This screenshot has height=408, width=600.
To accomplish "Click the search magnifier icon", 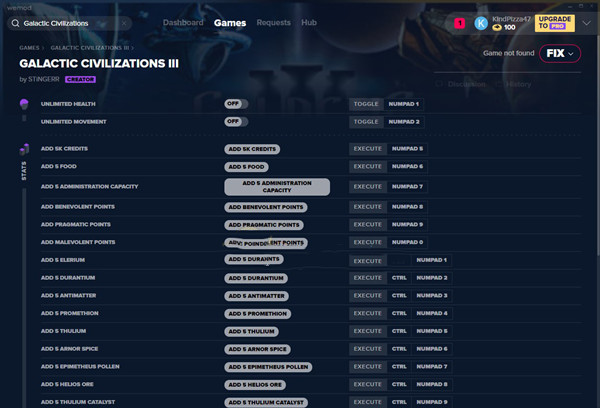I will [14, 22].
